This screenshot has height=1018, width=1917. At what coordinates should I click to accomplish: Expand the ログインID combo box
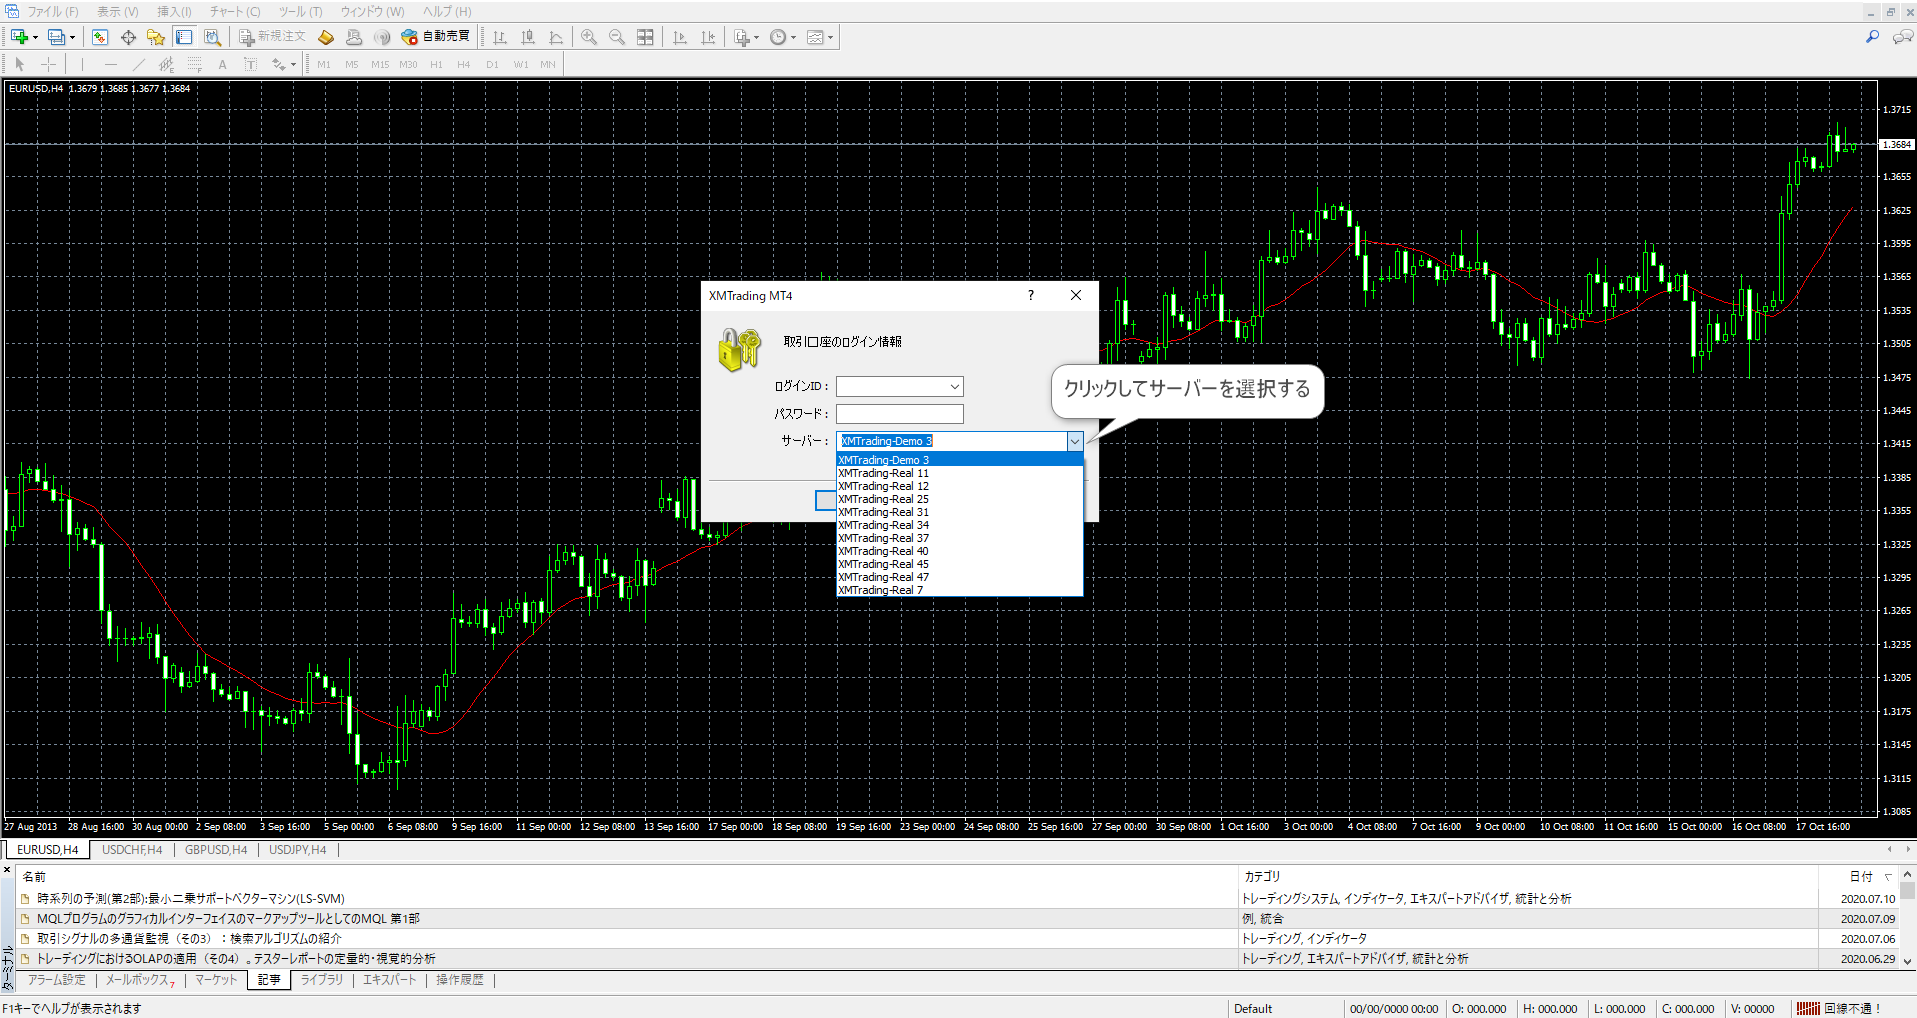coord(955,386)
